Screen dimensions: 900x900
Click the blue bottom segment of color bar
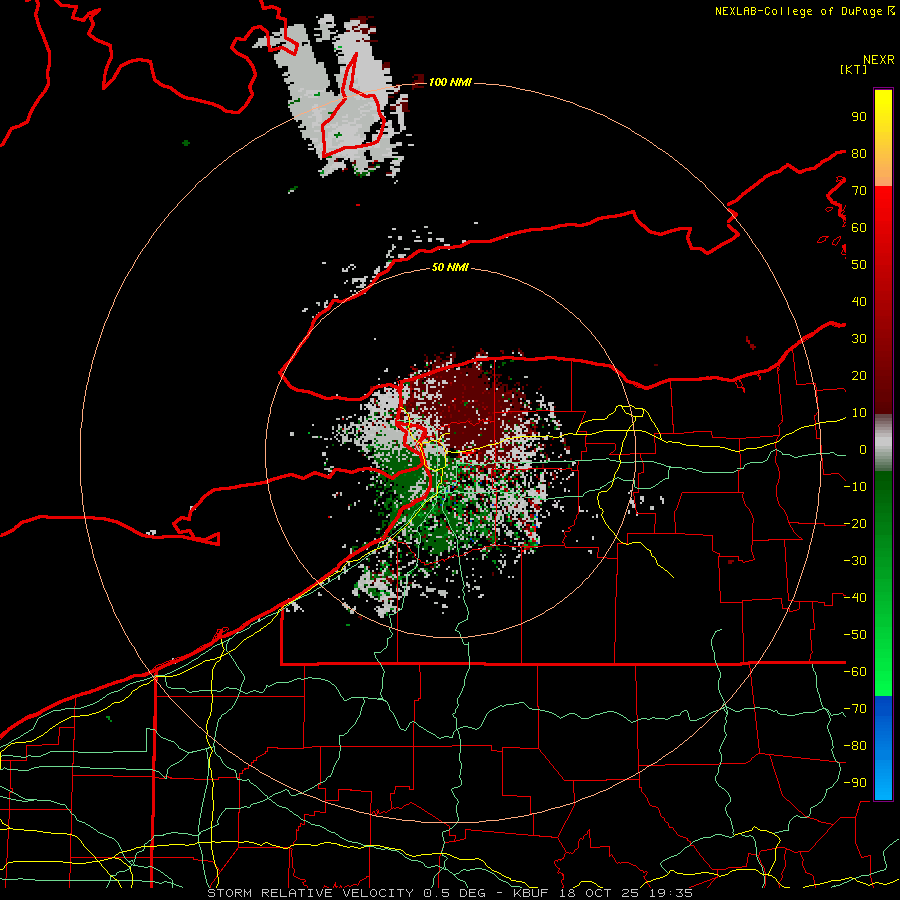point(883,748)
